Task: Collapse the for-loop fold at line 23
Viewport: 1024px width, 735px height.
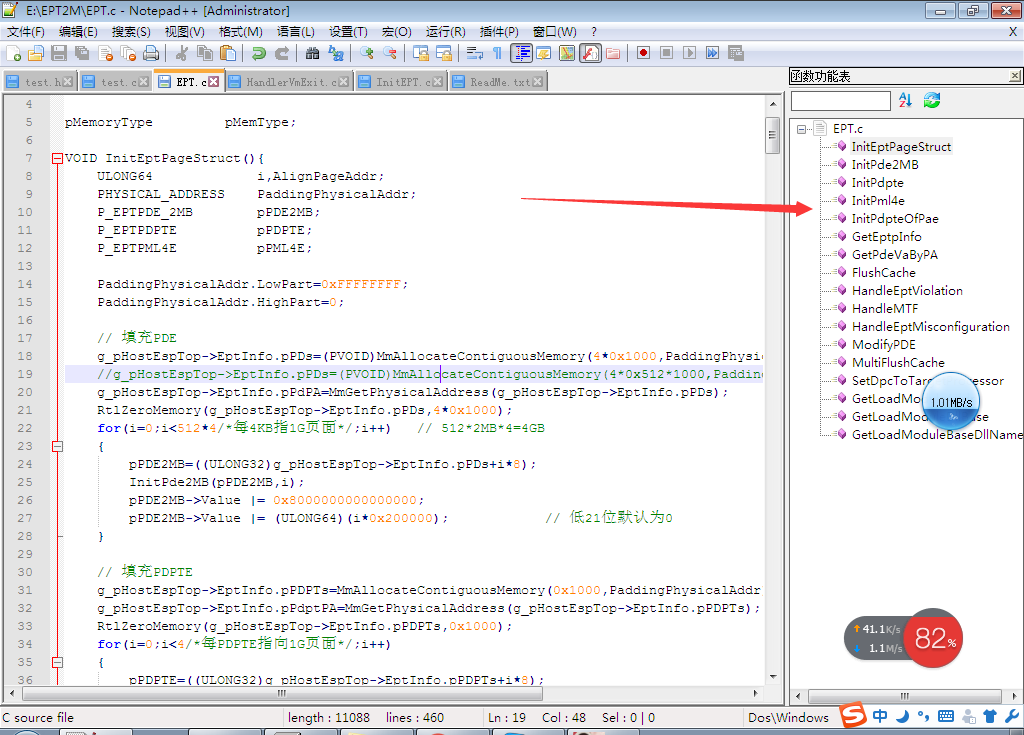Action: (57, 446)
